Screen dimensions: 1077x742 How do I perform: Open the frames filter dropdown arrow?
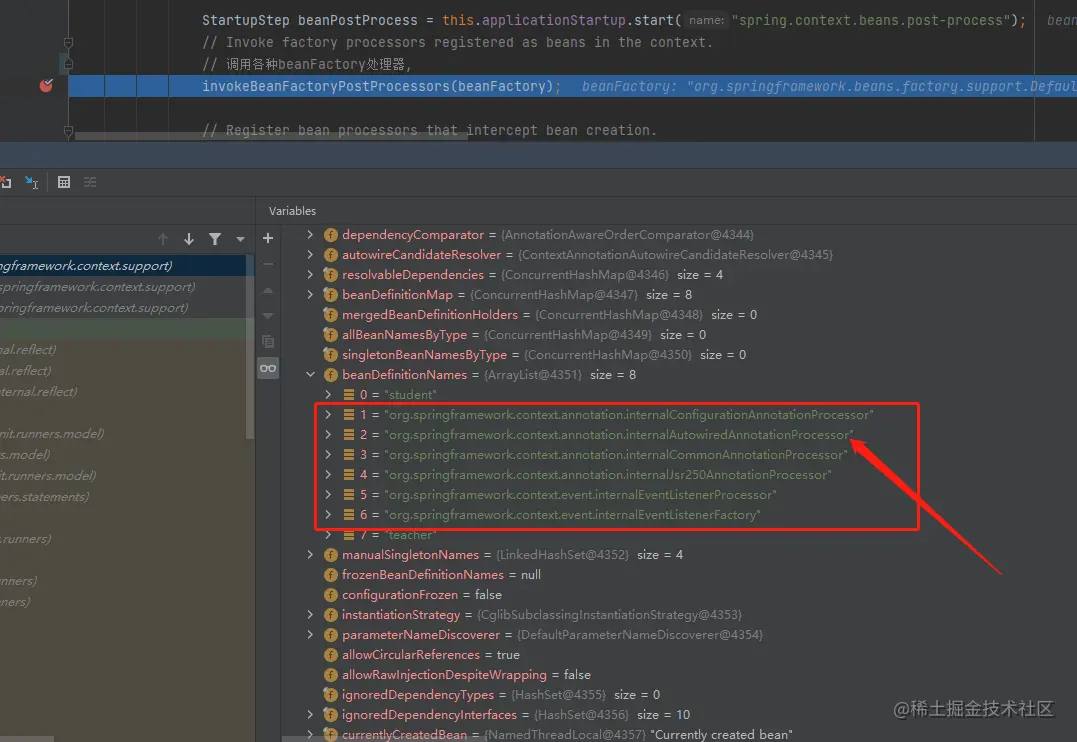tap(240, 239)
